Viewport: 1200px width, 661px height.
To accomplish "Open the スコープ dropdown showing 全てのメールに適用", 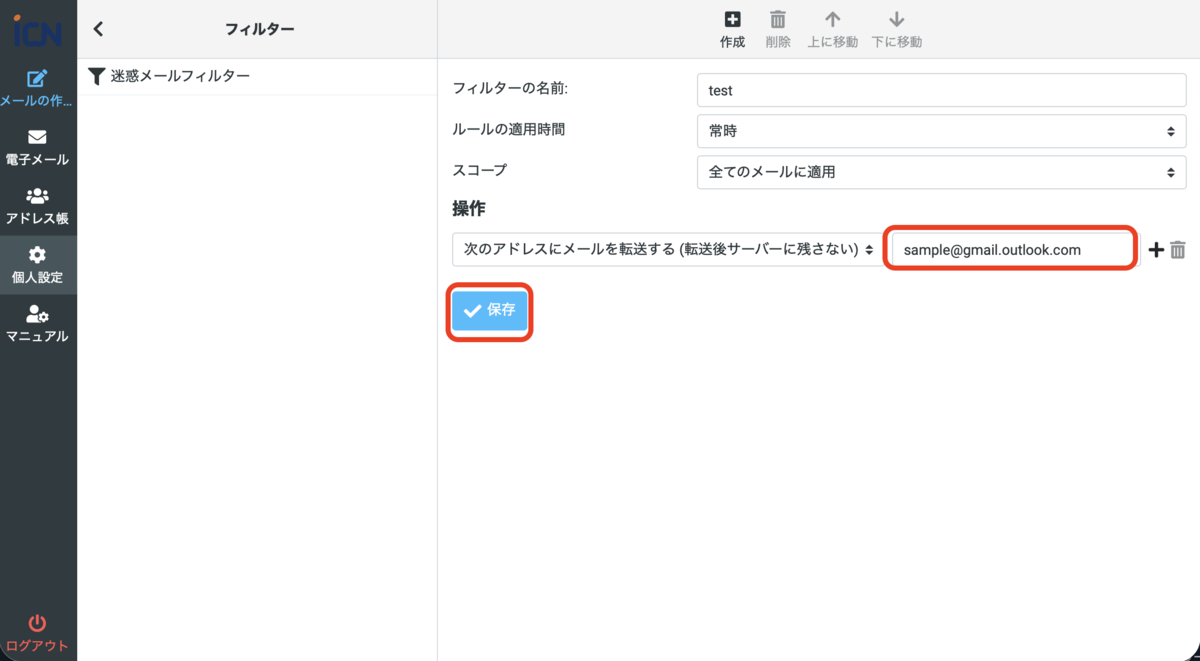I will click(x=940, y=171).
